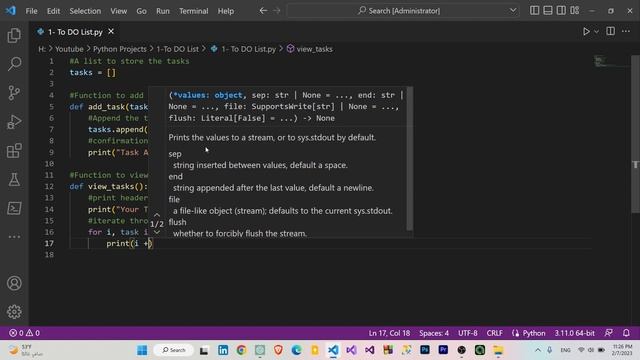Open Brave browser from the taskbar
This screenshot has width=640, height=360.
[278, 350]
